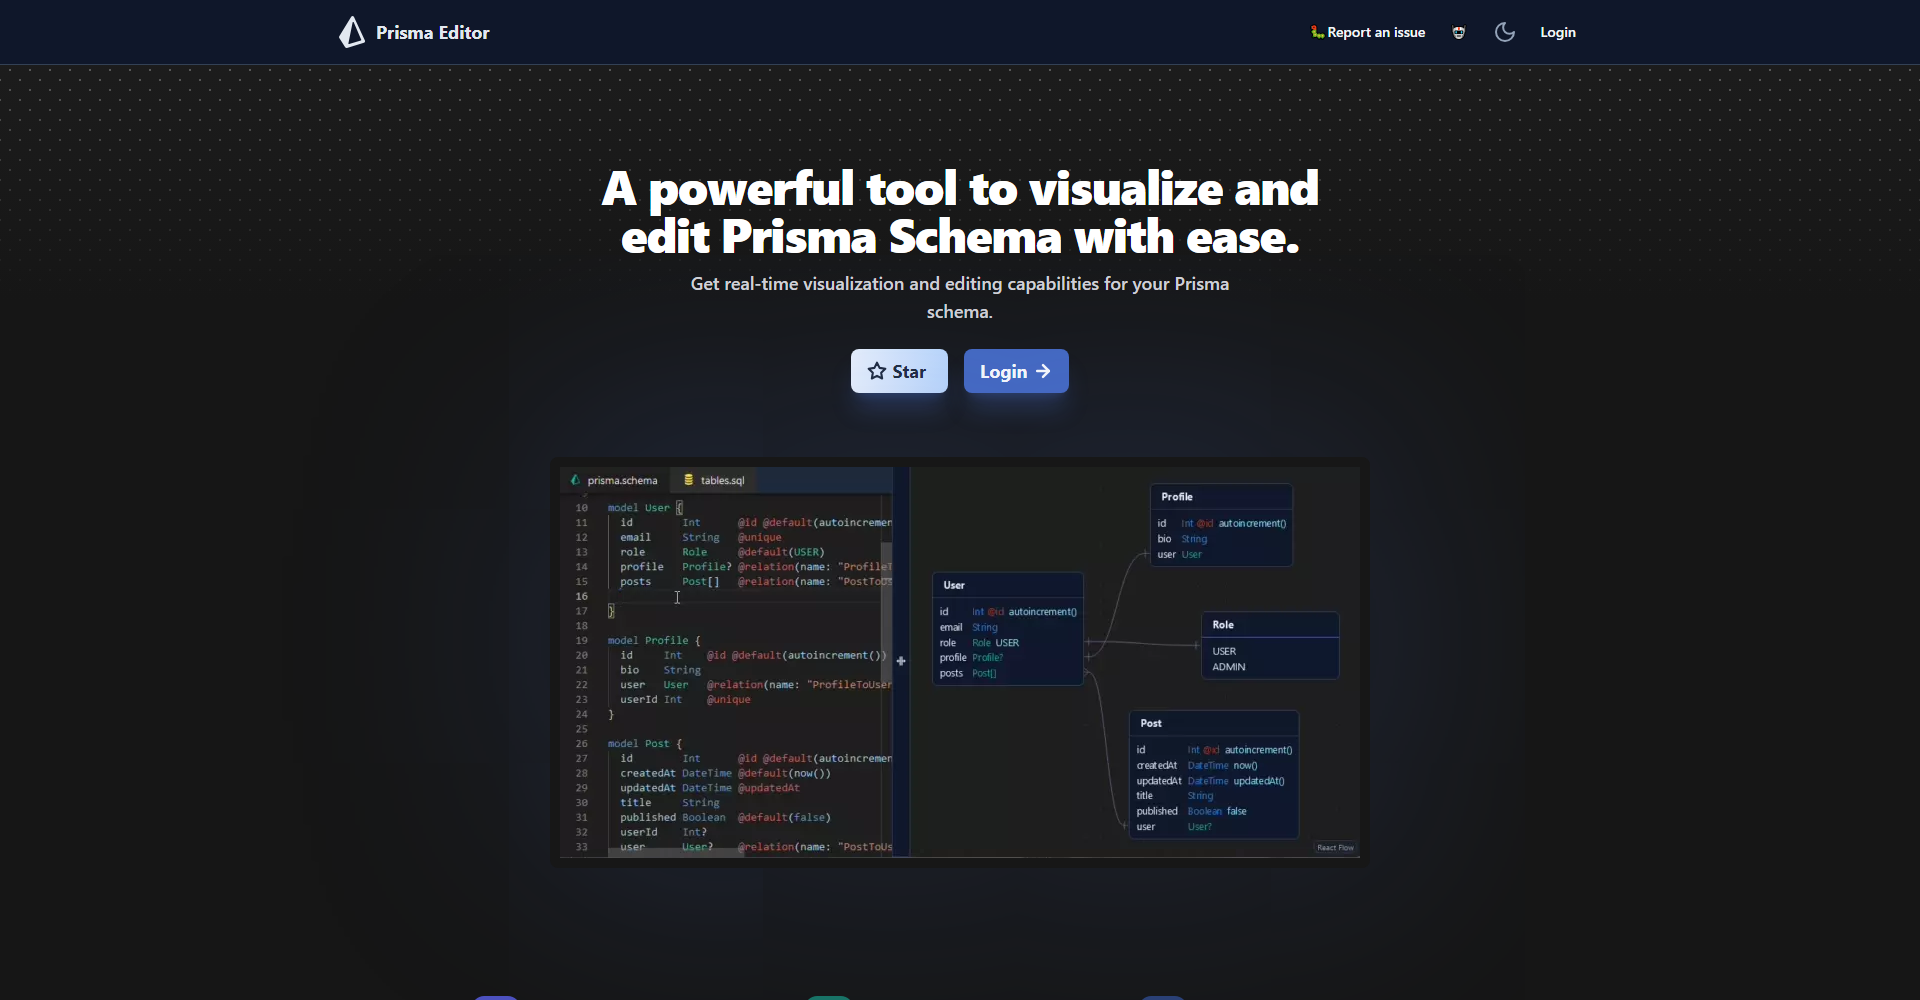
Task: Select the prisma.schema tab
Action: [622, 480]
